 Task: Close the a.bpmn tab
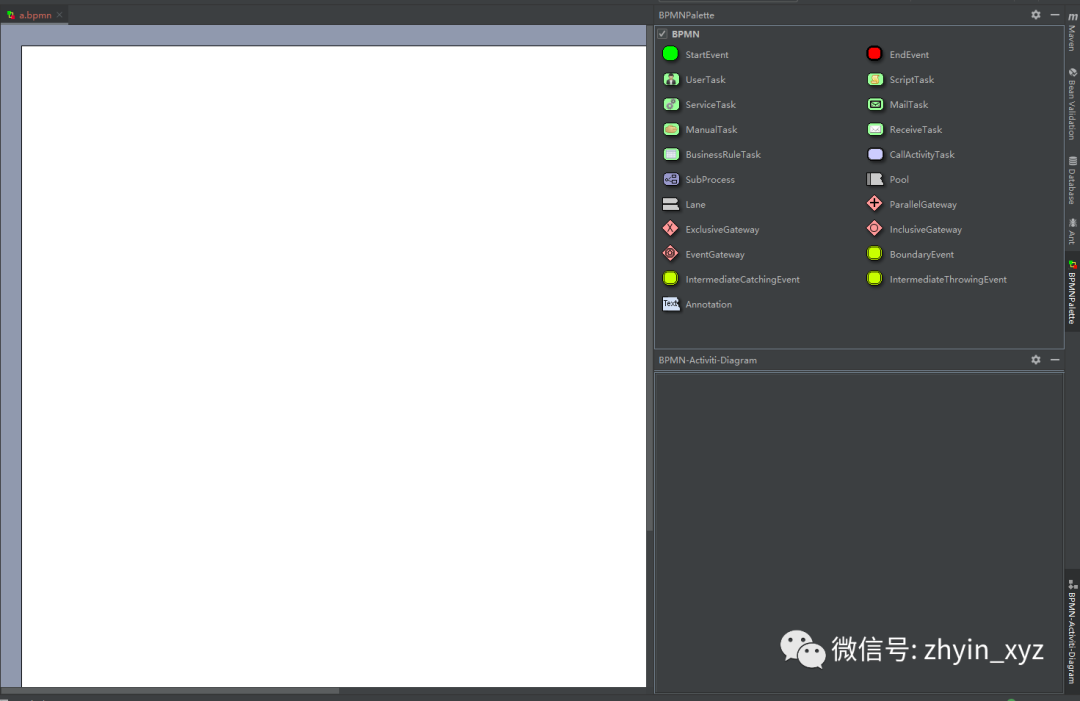59,14
